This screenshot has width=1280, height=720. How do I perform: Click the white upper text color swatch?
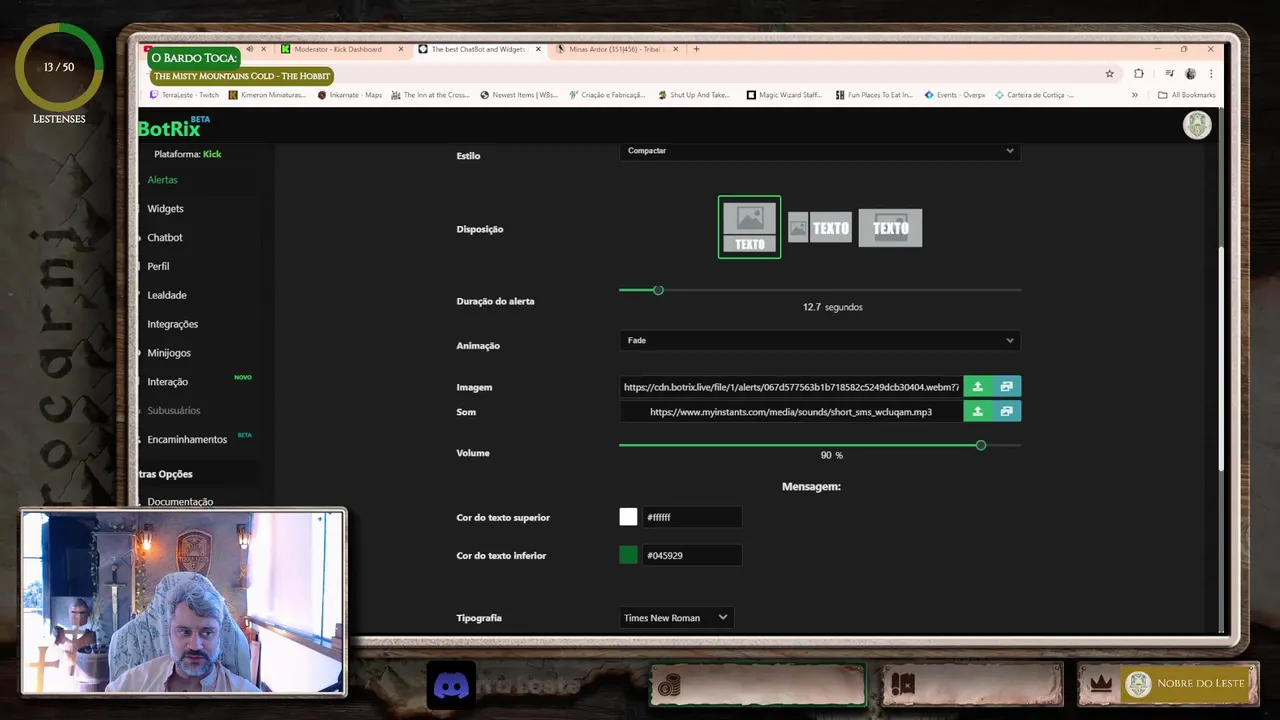(628, 517)
